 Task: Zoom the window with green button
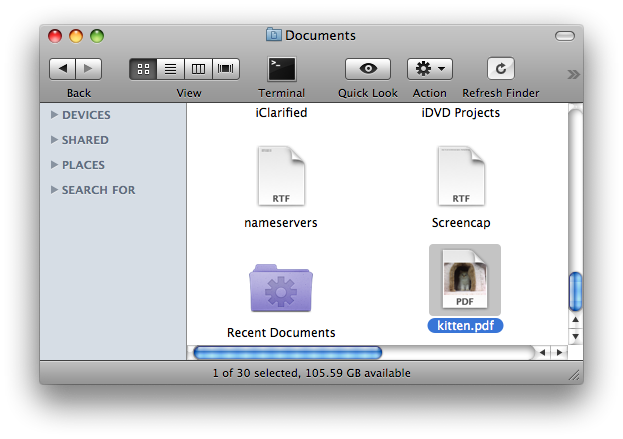tap(97, 36)
